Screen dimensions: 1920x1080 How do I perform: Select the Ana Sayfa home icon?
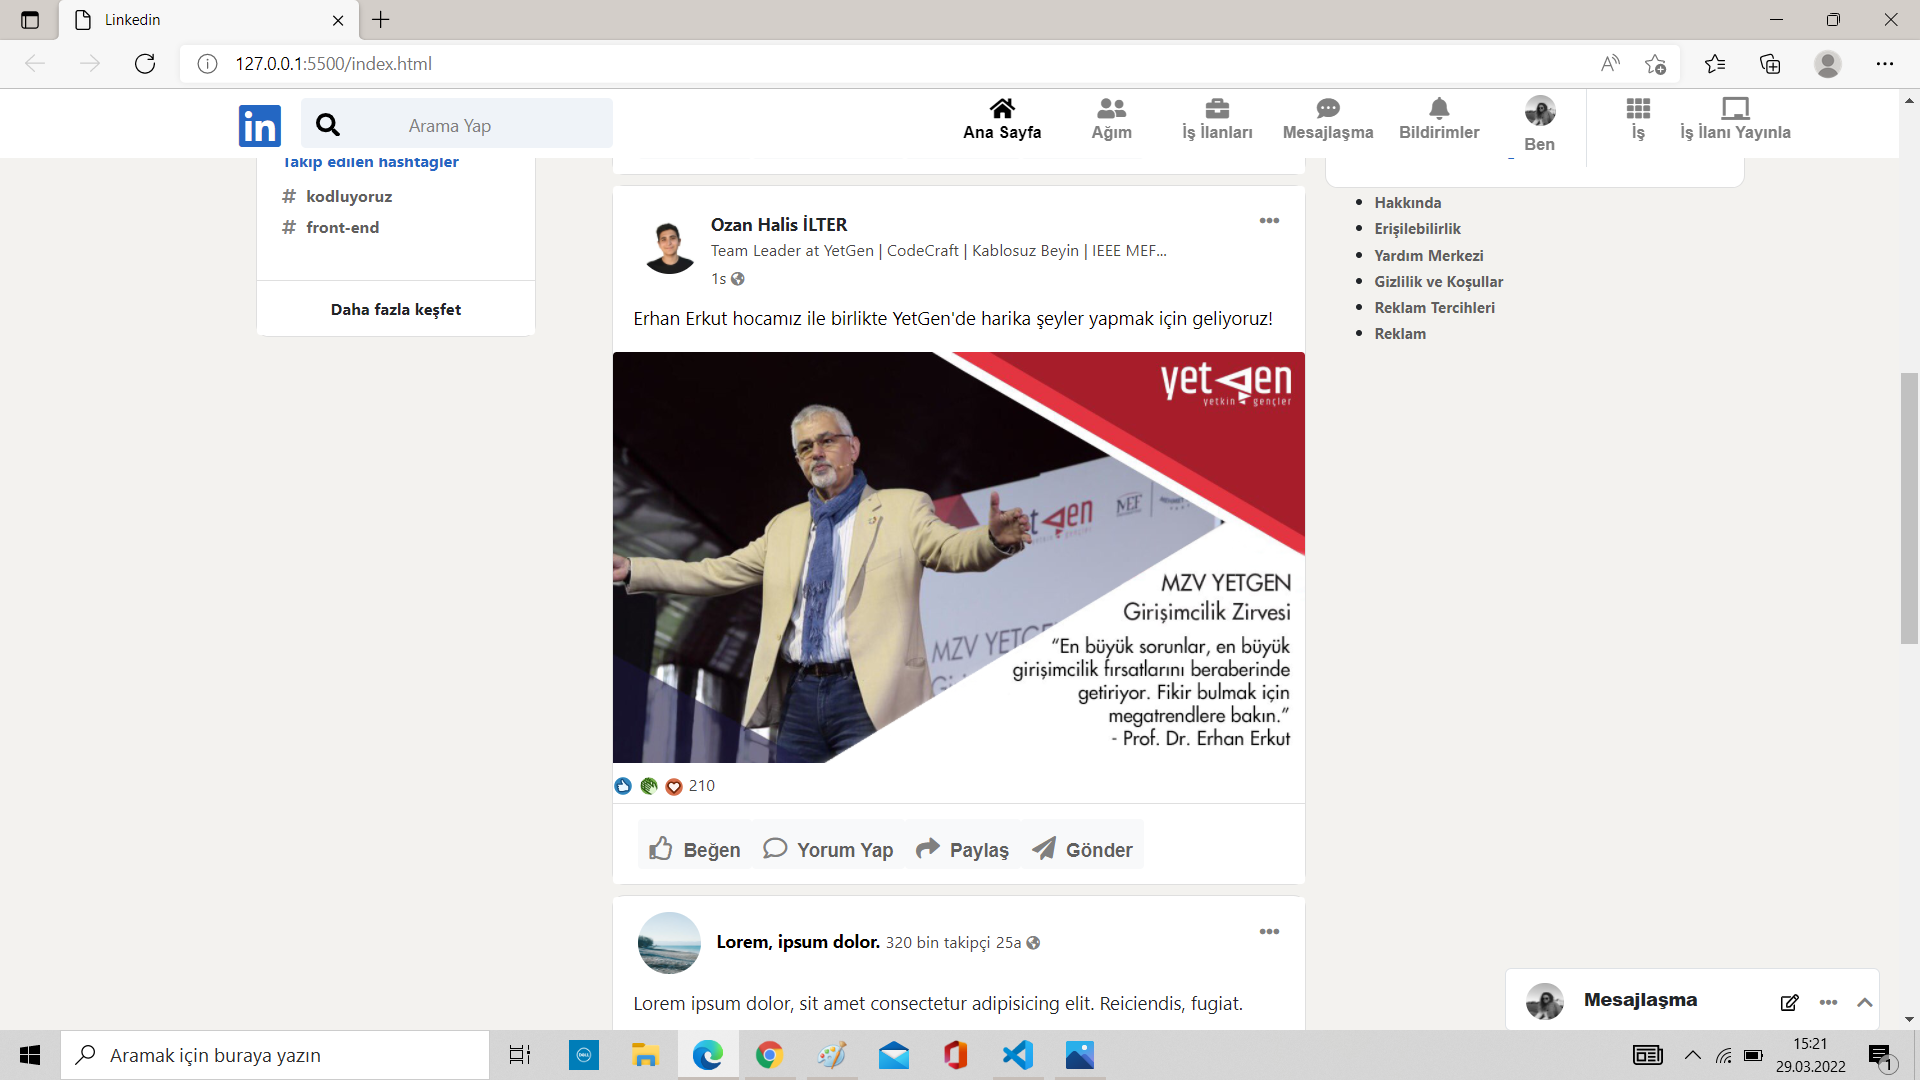[1002, 110]
